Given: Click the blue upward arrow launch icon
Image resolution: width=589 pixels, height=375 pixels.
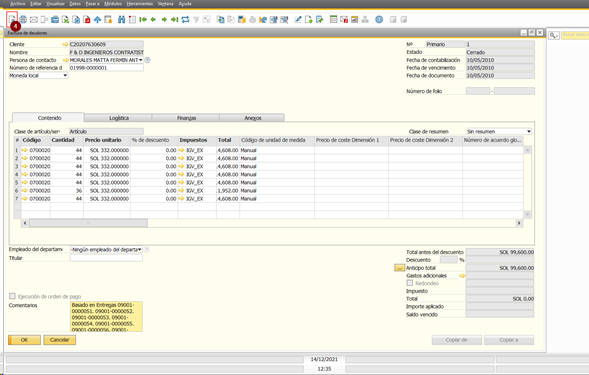Looking at the screenshot, I should pos(97,19).
